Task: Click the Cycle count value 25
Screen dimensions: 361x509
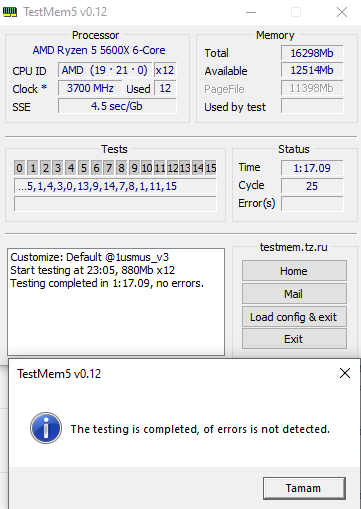Action: (312, 186)
